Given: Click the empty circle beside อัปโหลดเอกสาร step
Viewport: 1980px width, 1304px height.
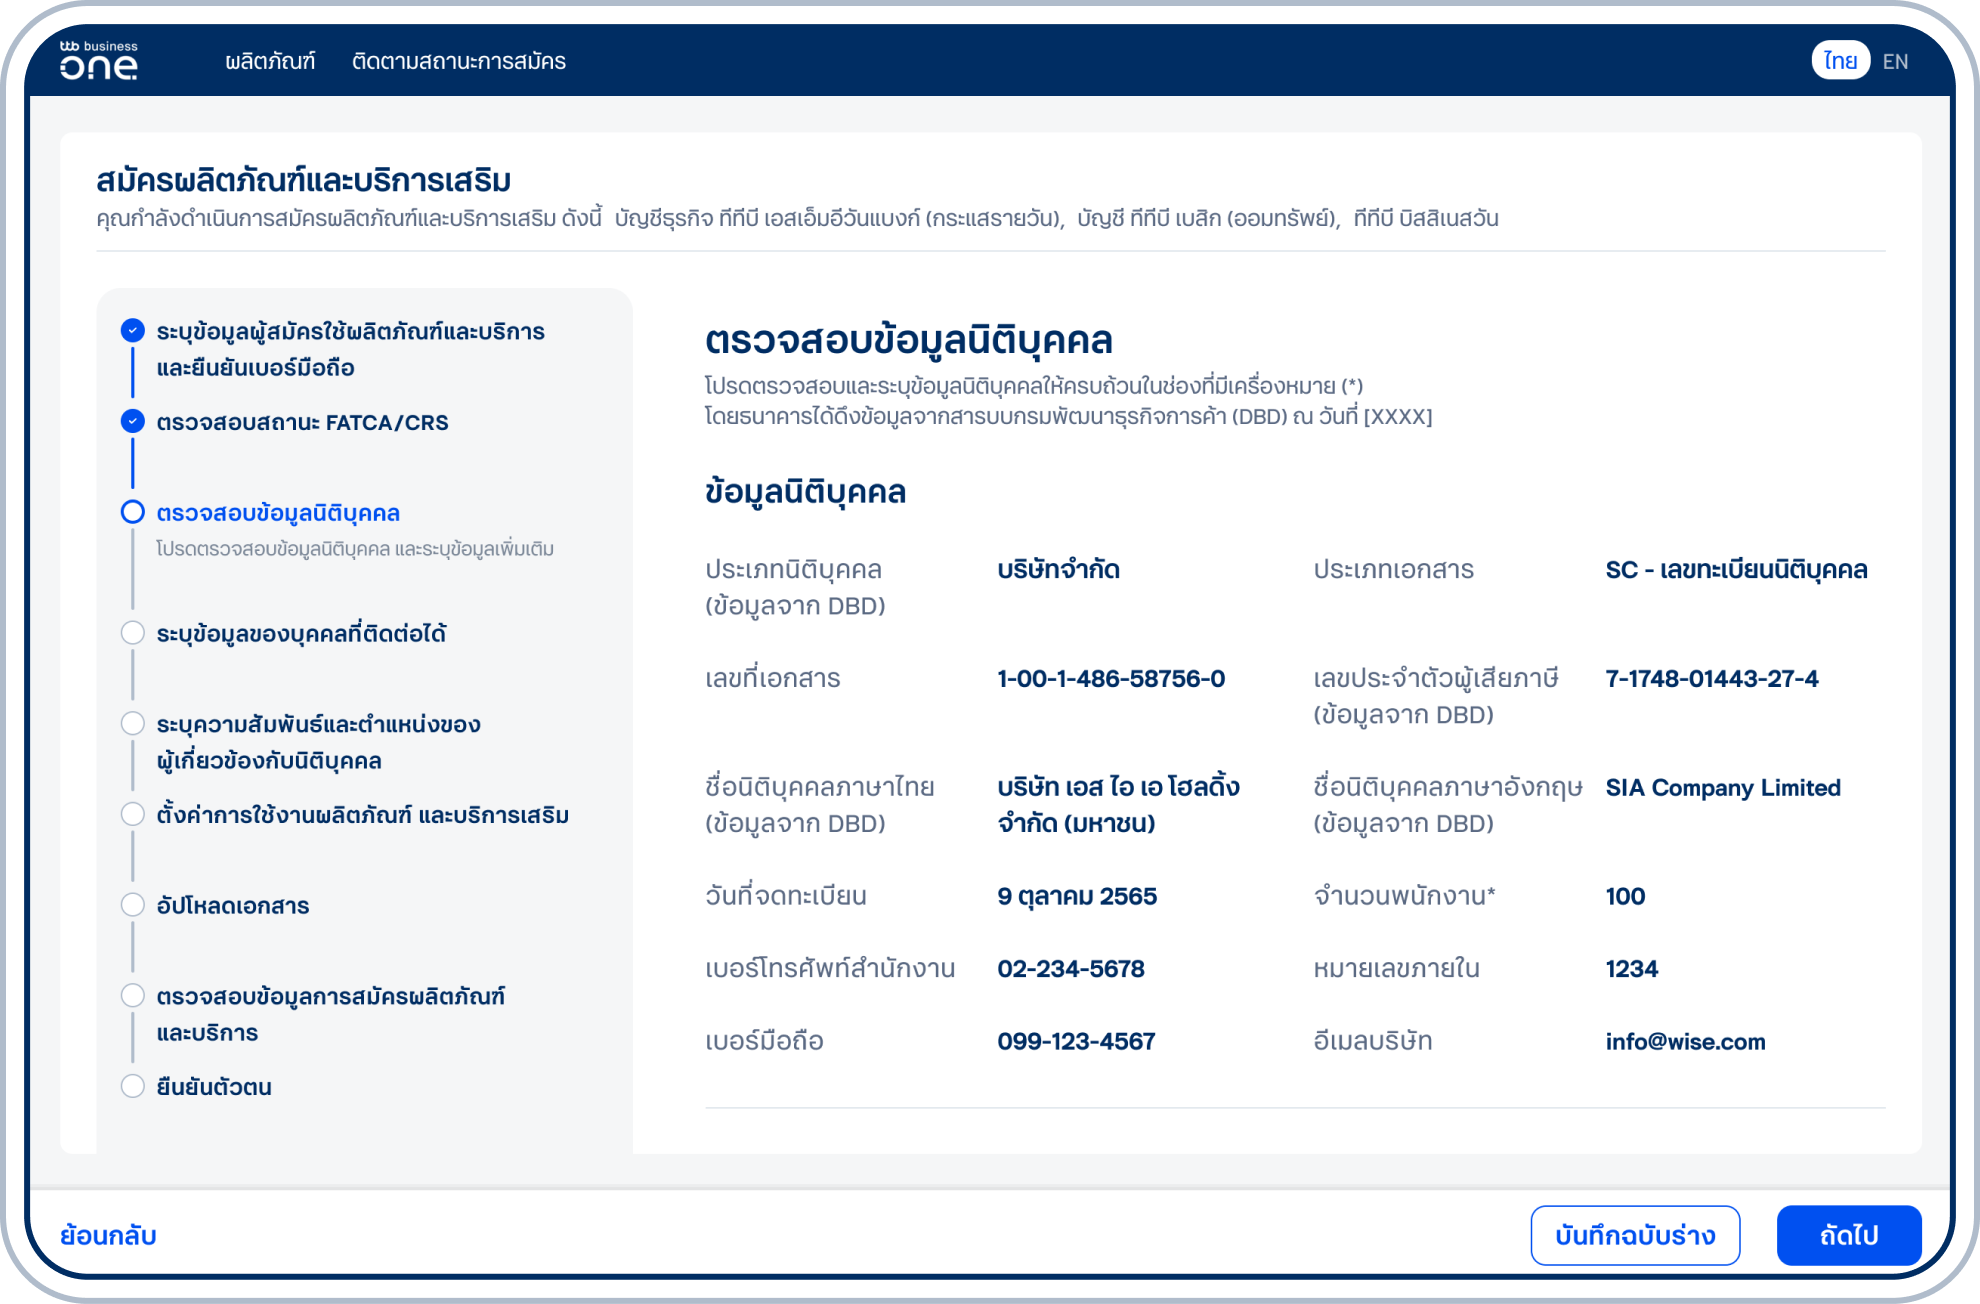Looking at the screenshot, I should pyautogui.click(x=133, y=904).
